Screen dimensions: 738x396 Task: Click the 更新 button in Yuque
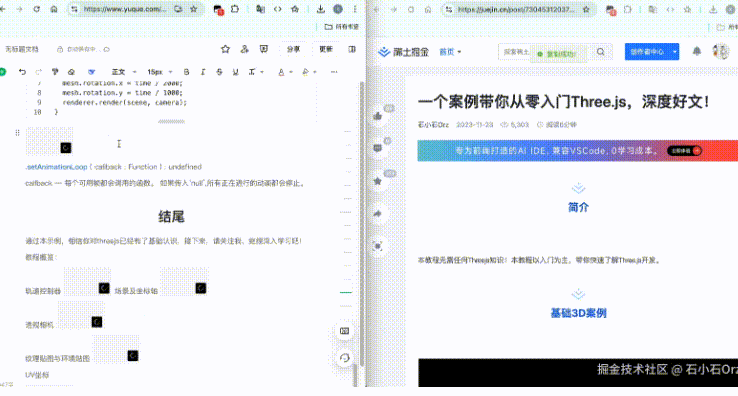coord(326,49)
